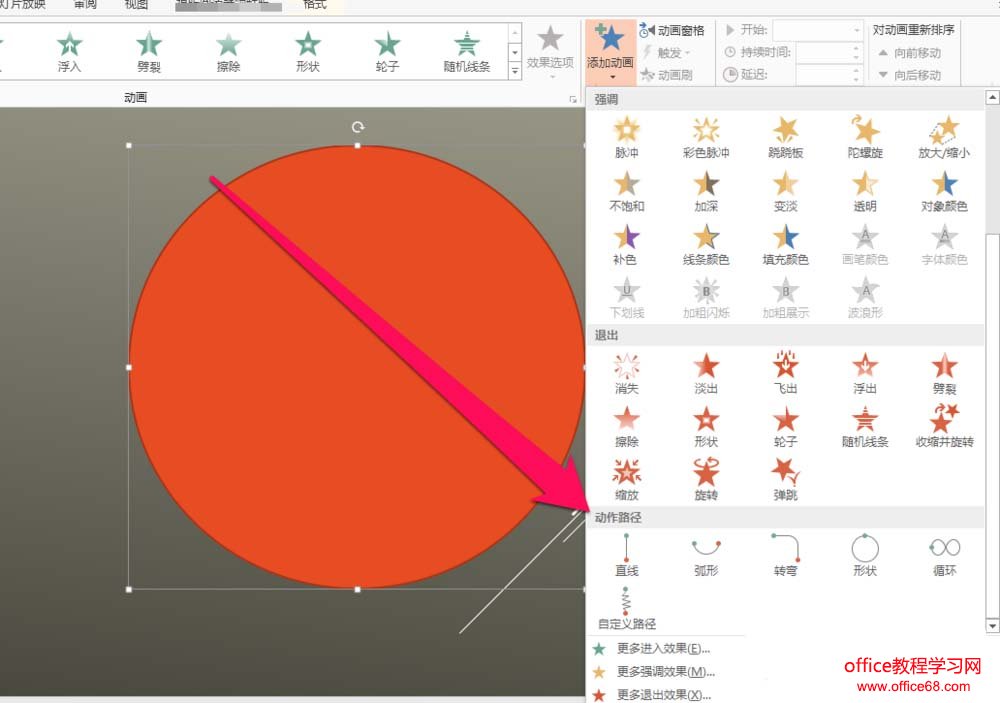Expand the animation gallery more arrow

tap(515, 71)
